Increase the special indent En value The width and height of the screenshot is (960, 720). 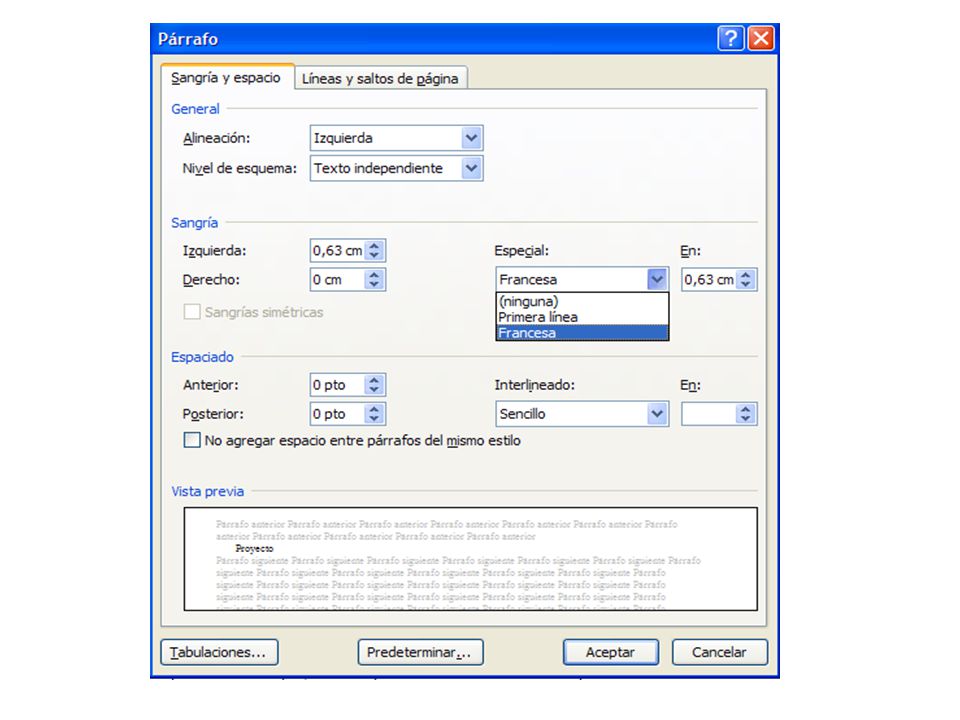[x=746, y=275]
